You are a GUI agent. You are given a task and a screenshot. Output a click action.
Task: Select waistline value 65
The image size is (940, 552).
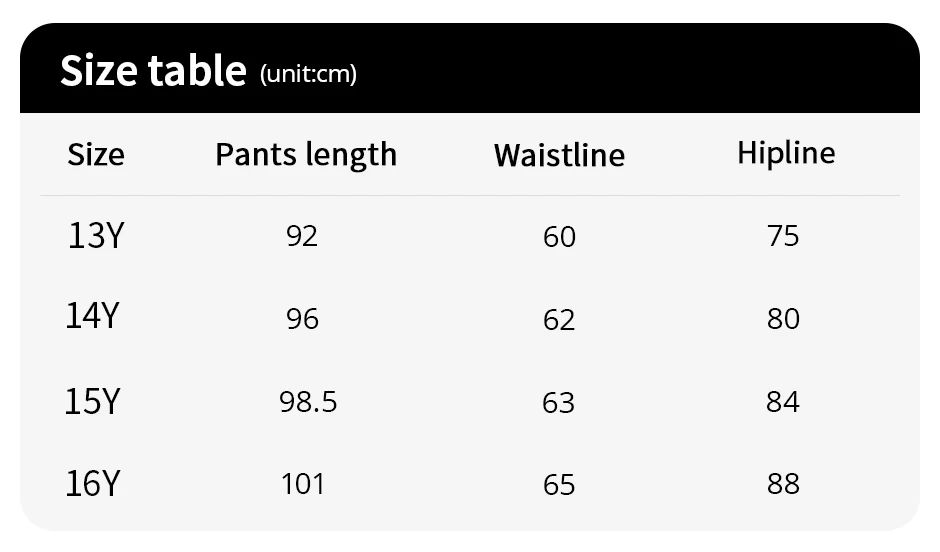coord(559,485)
